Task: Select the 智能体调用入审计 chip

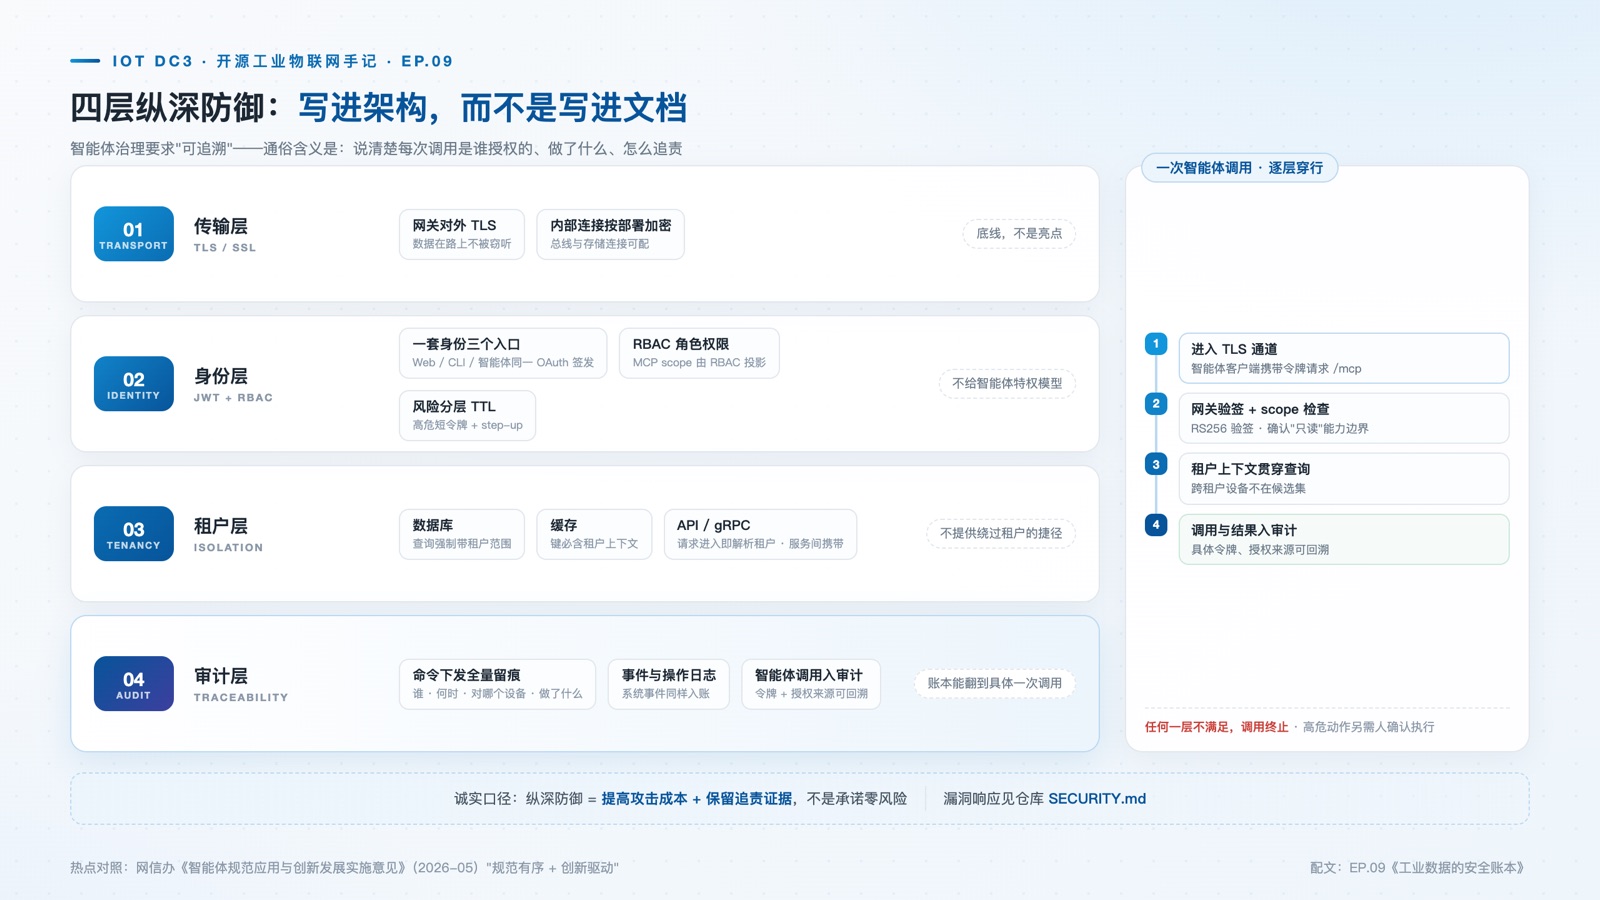Action: [811, 684]
